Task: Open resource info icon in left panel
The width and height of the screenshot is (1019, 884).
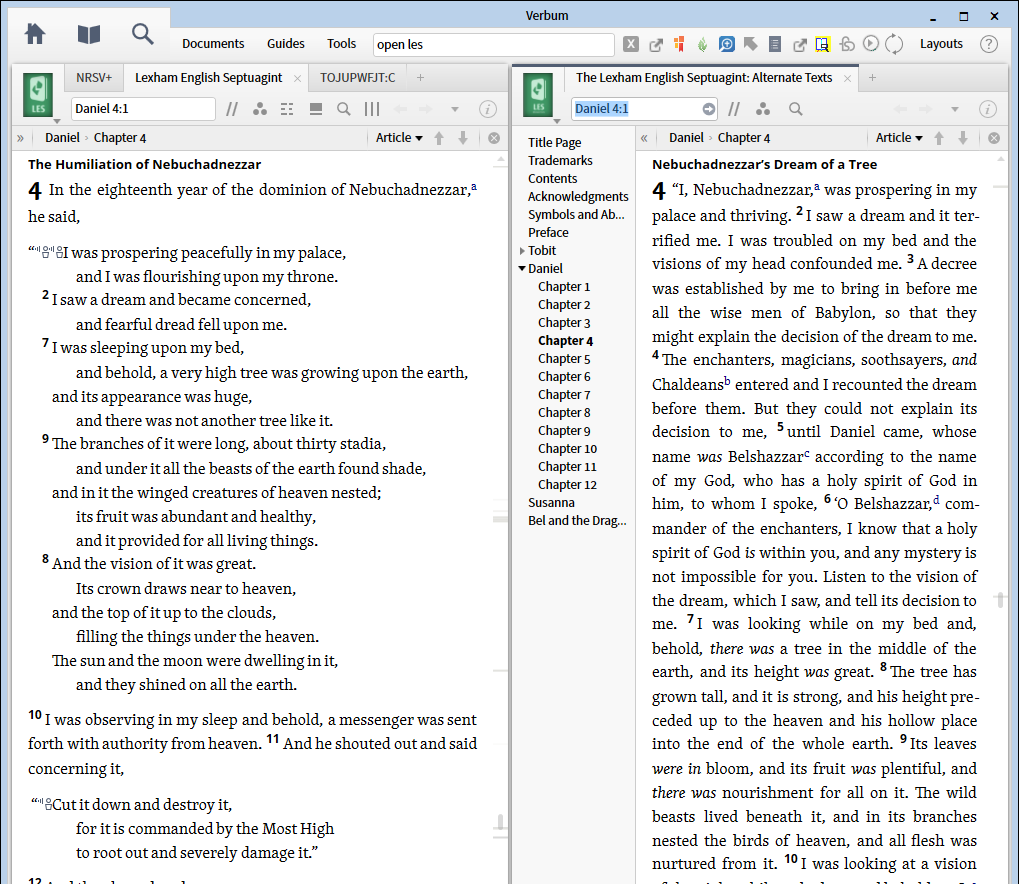Action: pos(487,109)
